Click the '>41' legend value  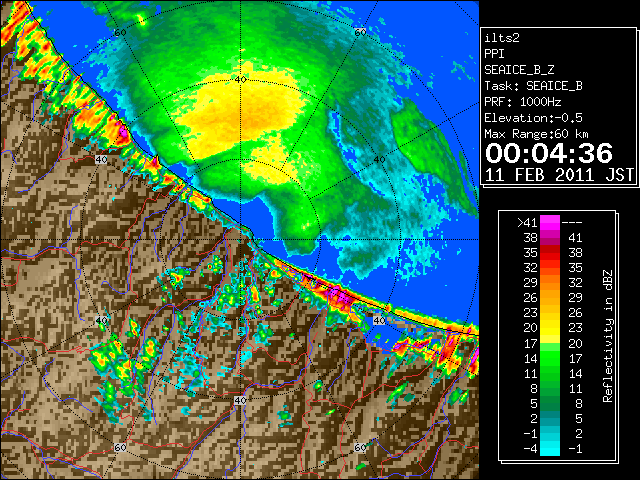527,223
